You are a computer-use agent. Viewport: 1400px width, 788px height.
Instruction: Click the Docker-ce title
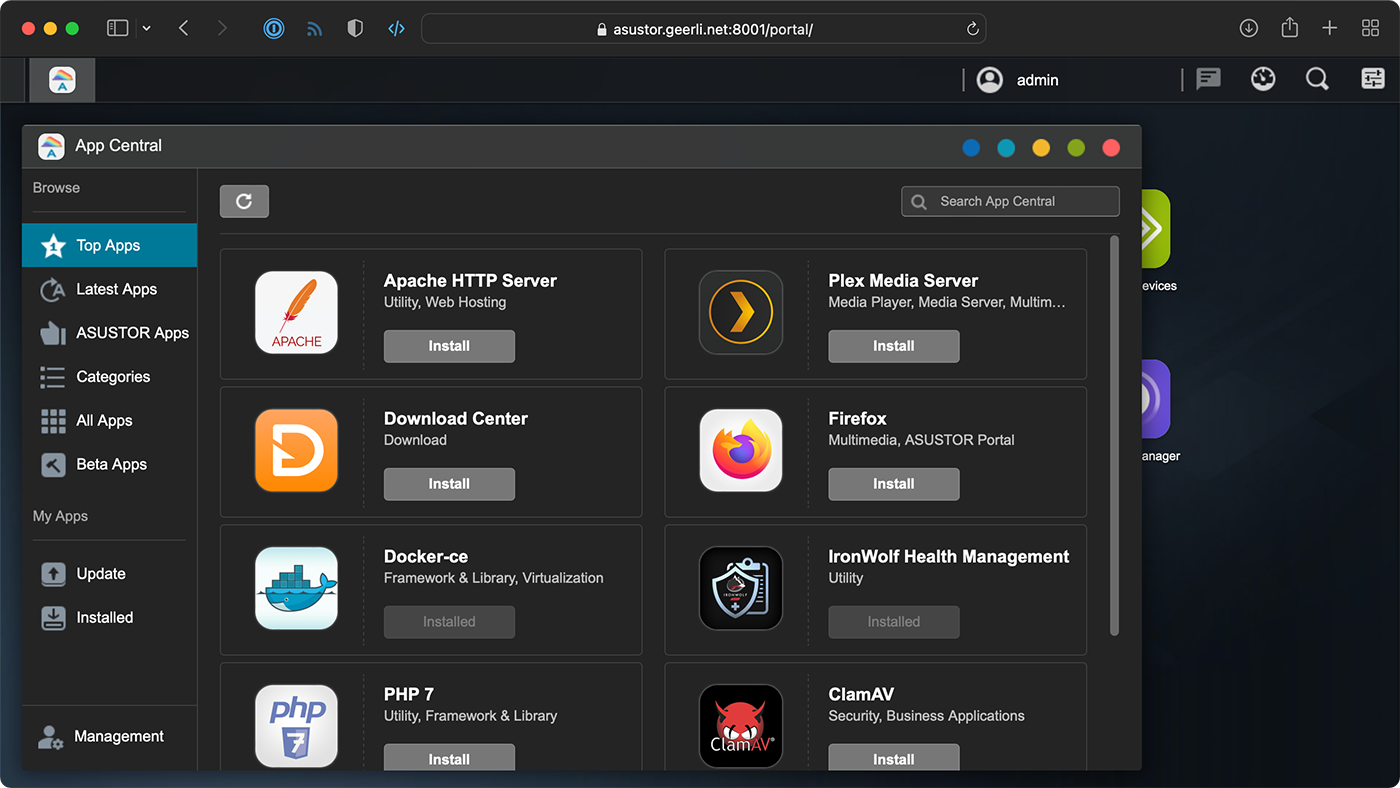[426, 557]
